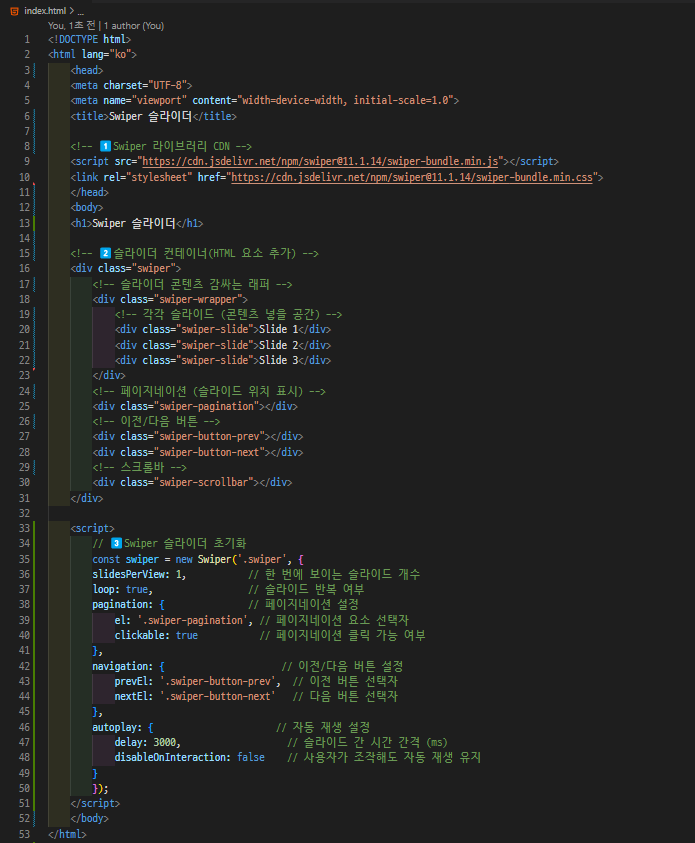Click "Swiper 슬라이더" inside the h1 tag

click(134, 223)
